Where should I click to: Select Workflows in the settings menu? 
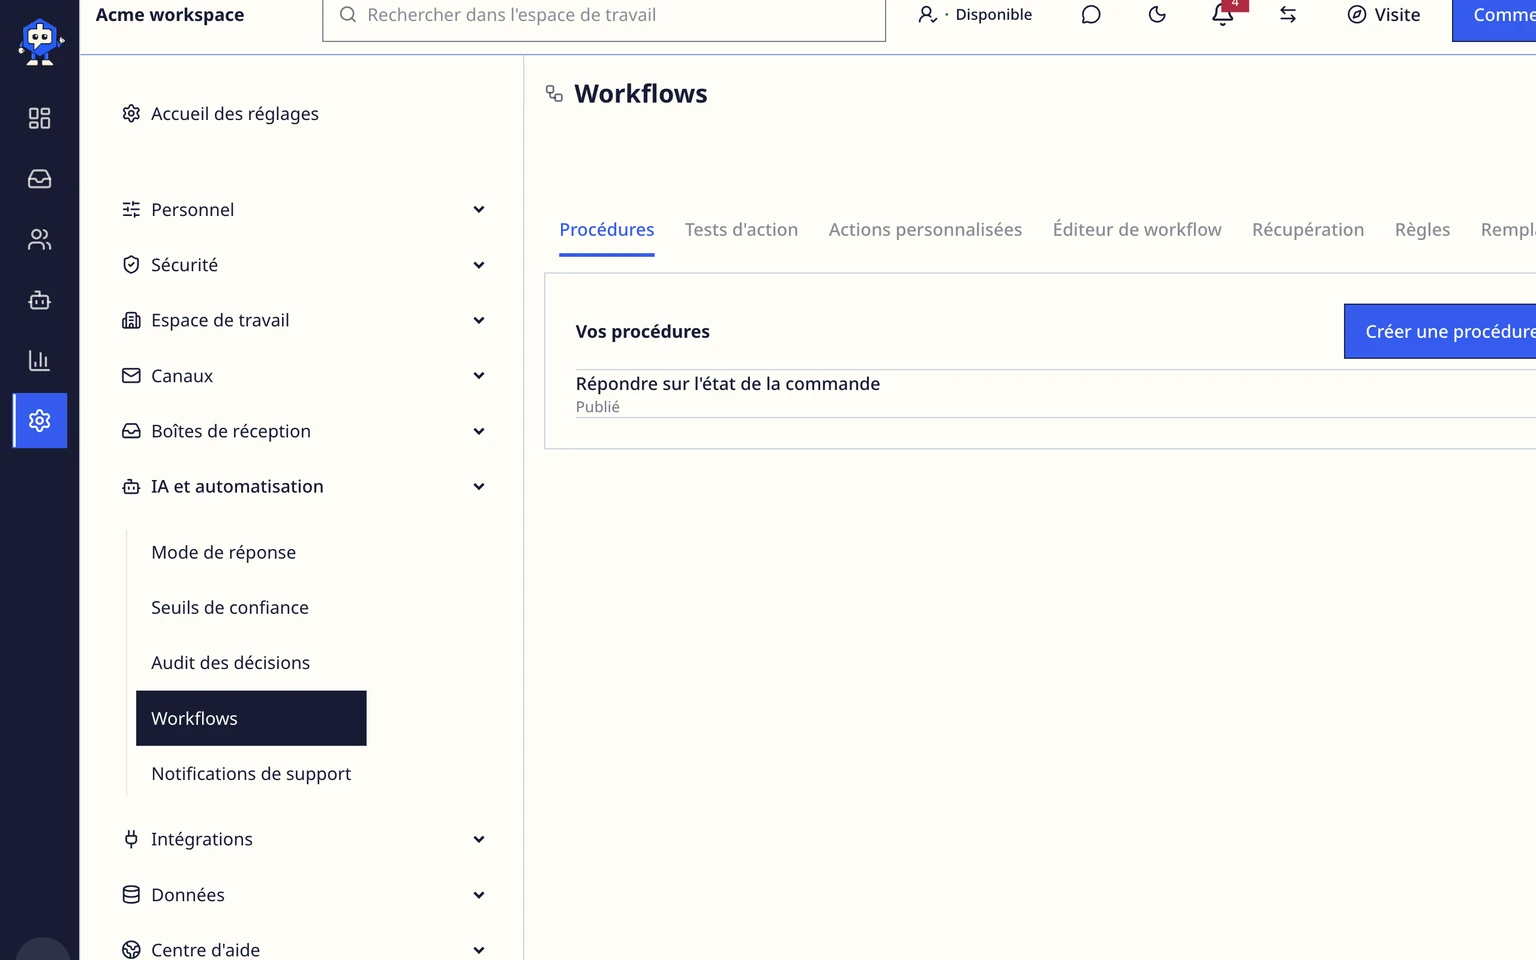[x=251, y=718]
